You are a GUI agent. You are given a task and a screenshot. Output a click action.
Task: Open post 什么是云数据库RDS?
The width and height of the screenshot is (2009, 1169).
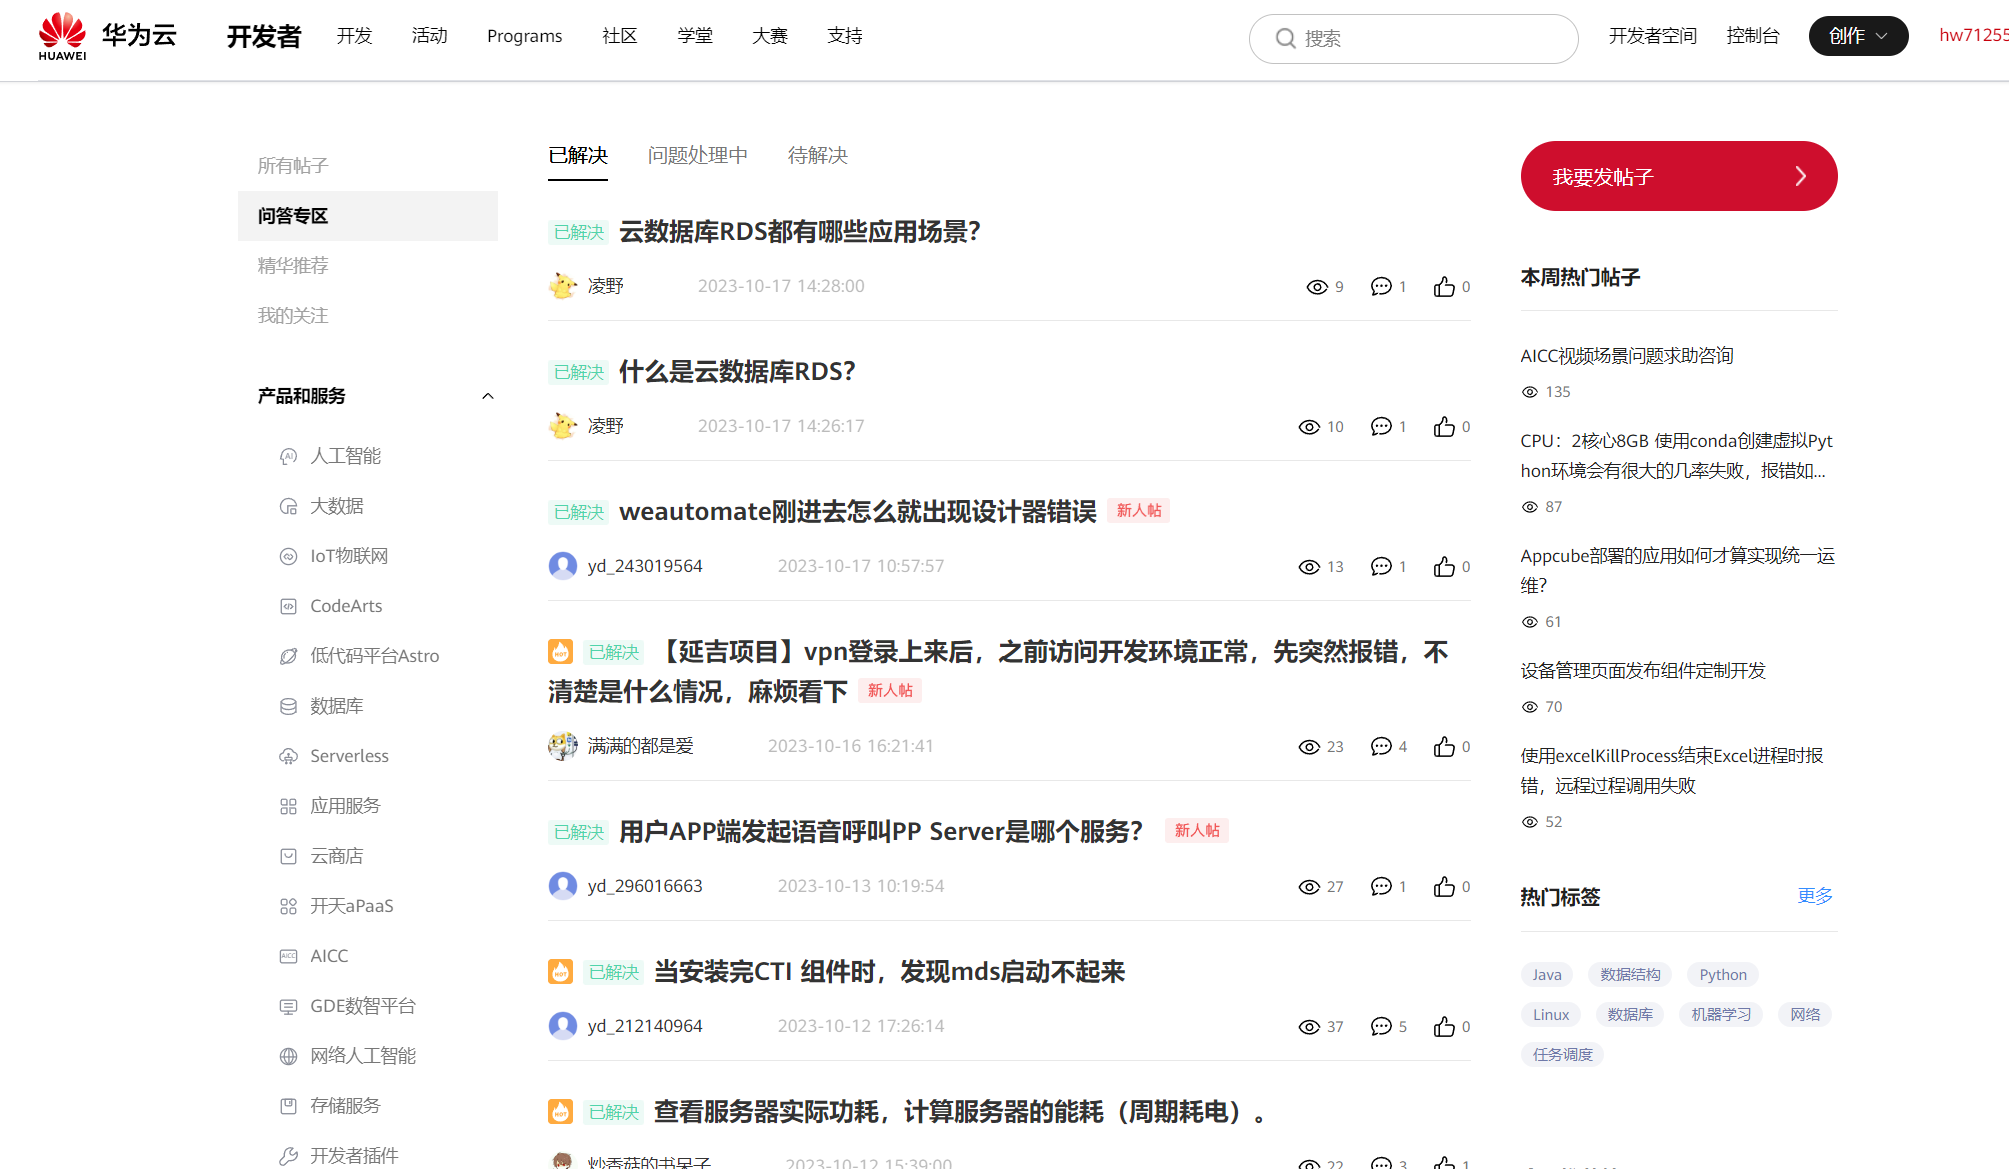point(737,372)
